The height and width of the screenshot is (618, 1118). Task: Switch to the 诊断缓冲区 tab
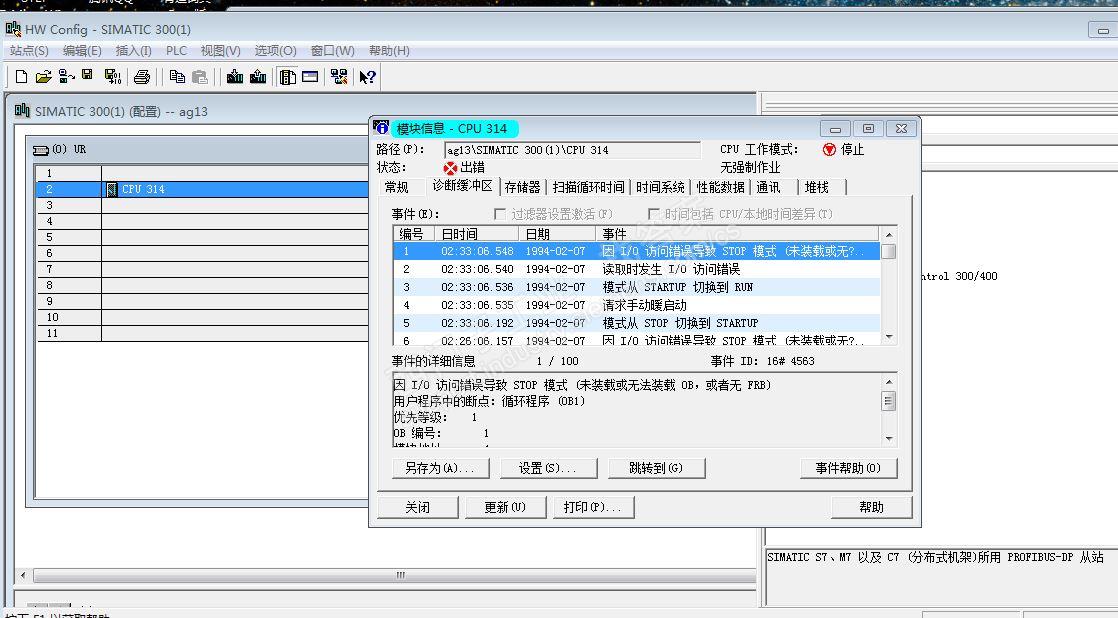click(x=463, y=185)
